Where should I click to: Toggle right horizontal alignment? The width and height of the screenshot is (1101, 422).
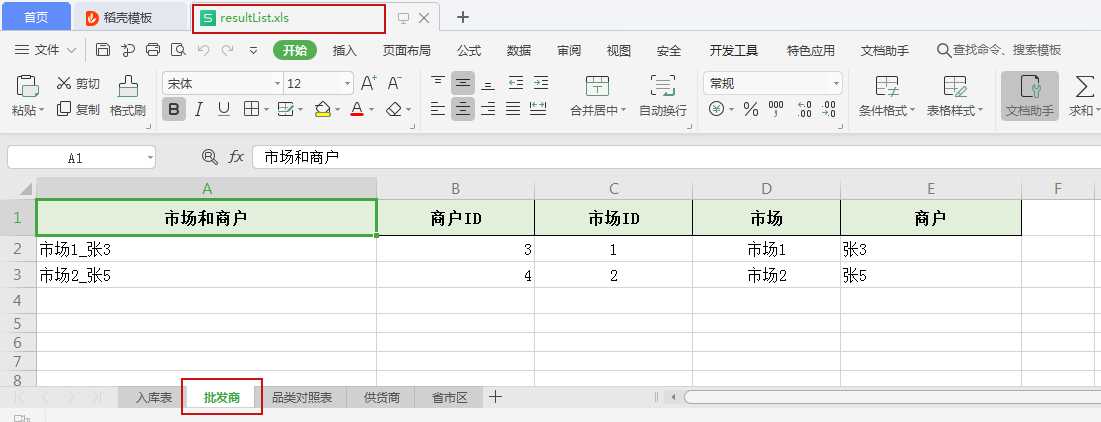pyautogui.click(x=488, y=108)
